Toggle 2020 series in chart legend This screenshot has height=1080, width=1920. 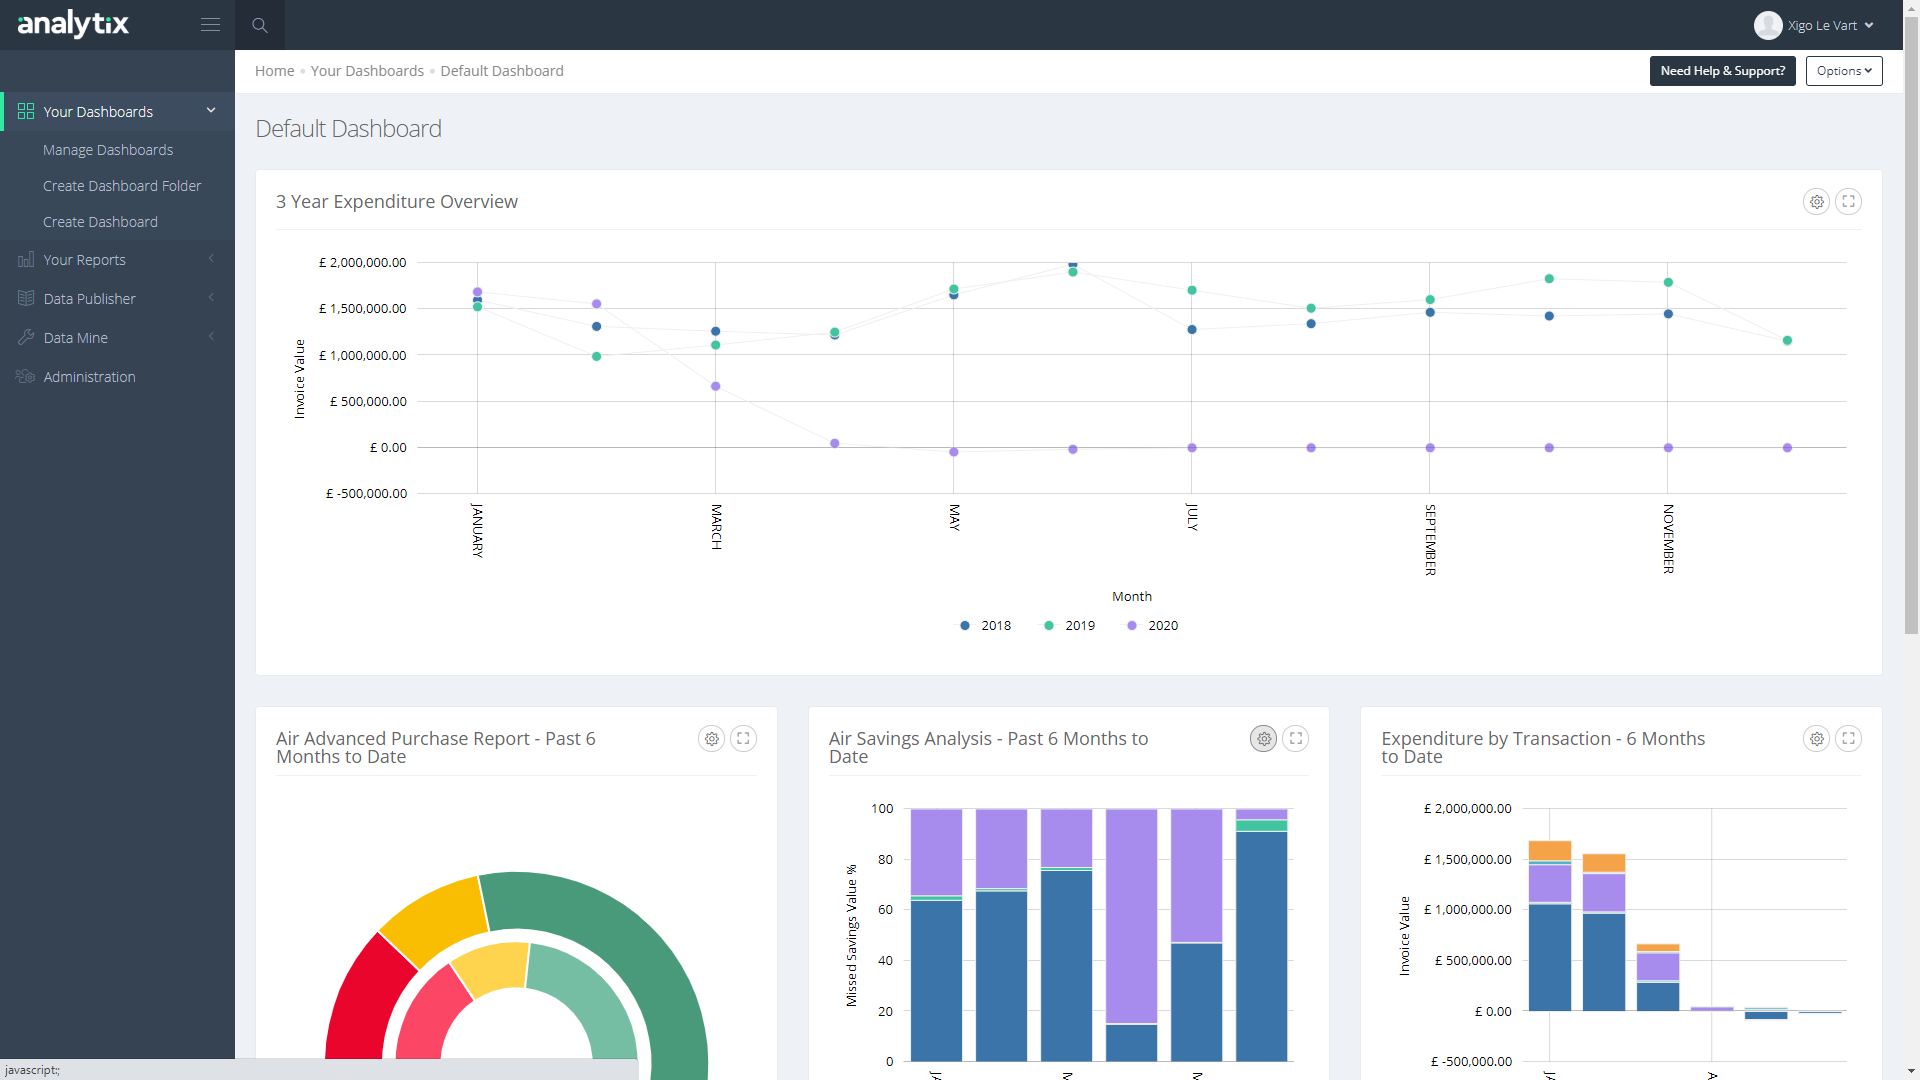[1152, 626]
